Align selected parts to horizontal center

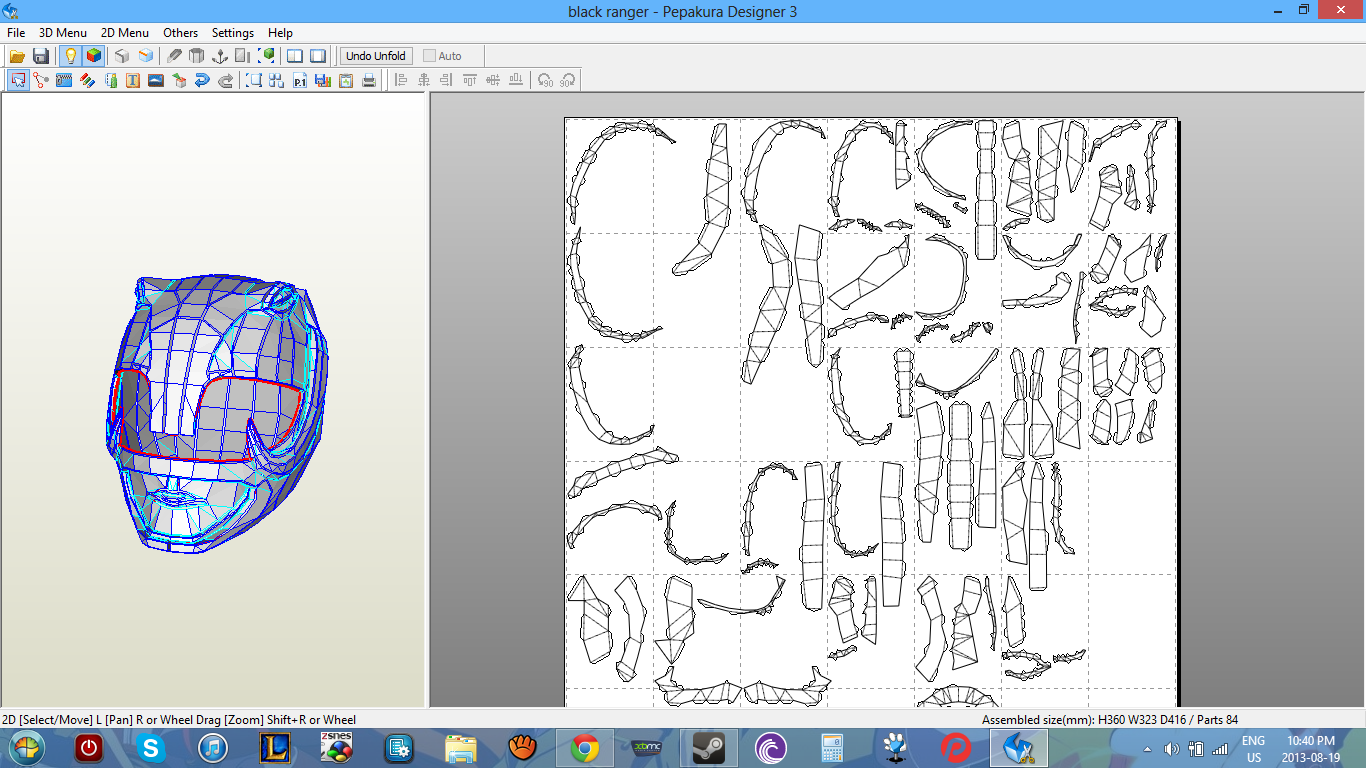tap(424, 80)
